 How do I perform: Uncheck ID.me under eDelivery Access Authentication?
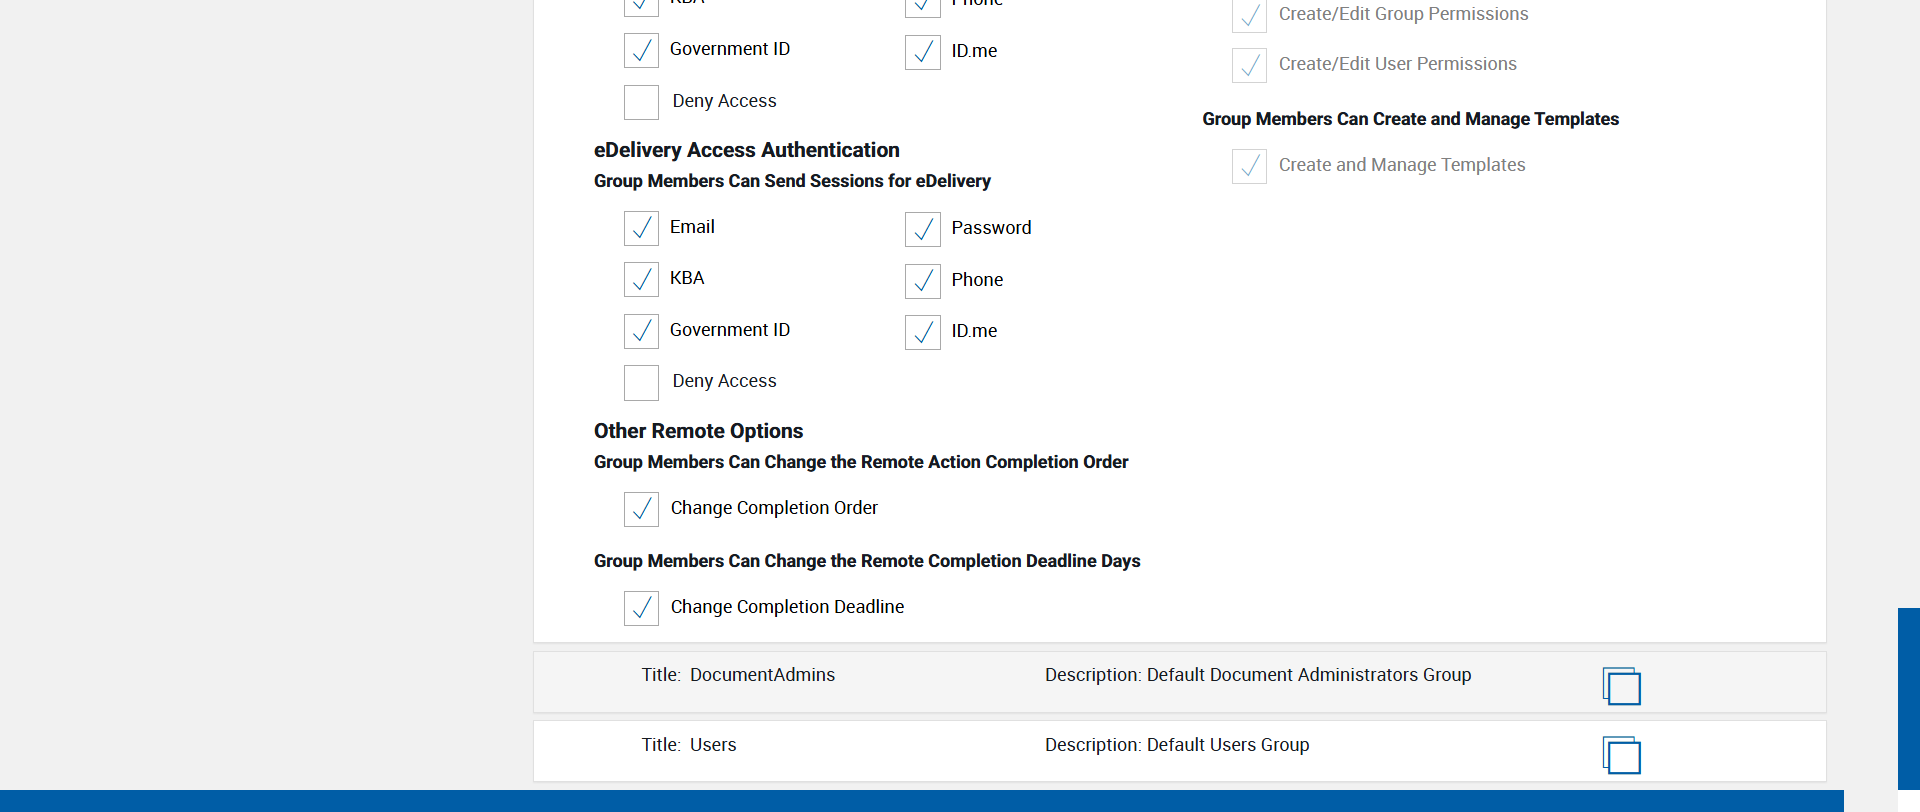pyautogui.click(x=922, y=332)
